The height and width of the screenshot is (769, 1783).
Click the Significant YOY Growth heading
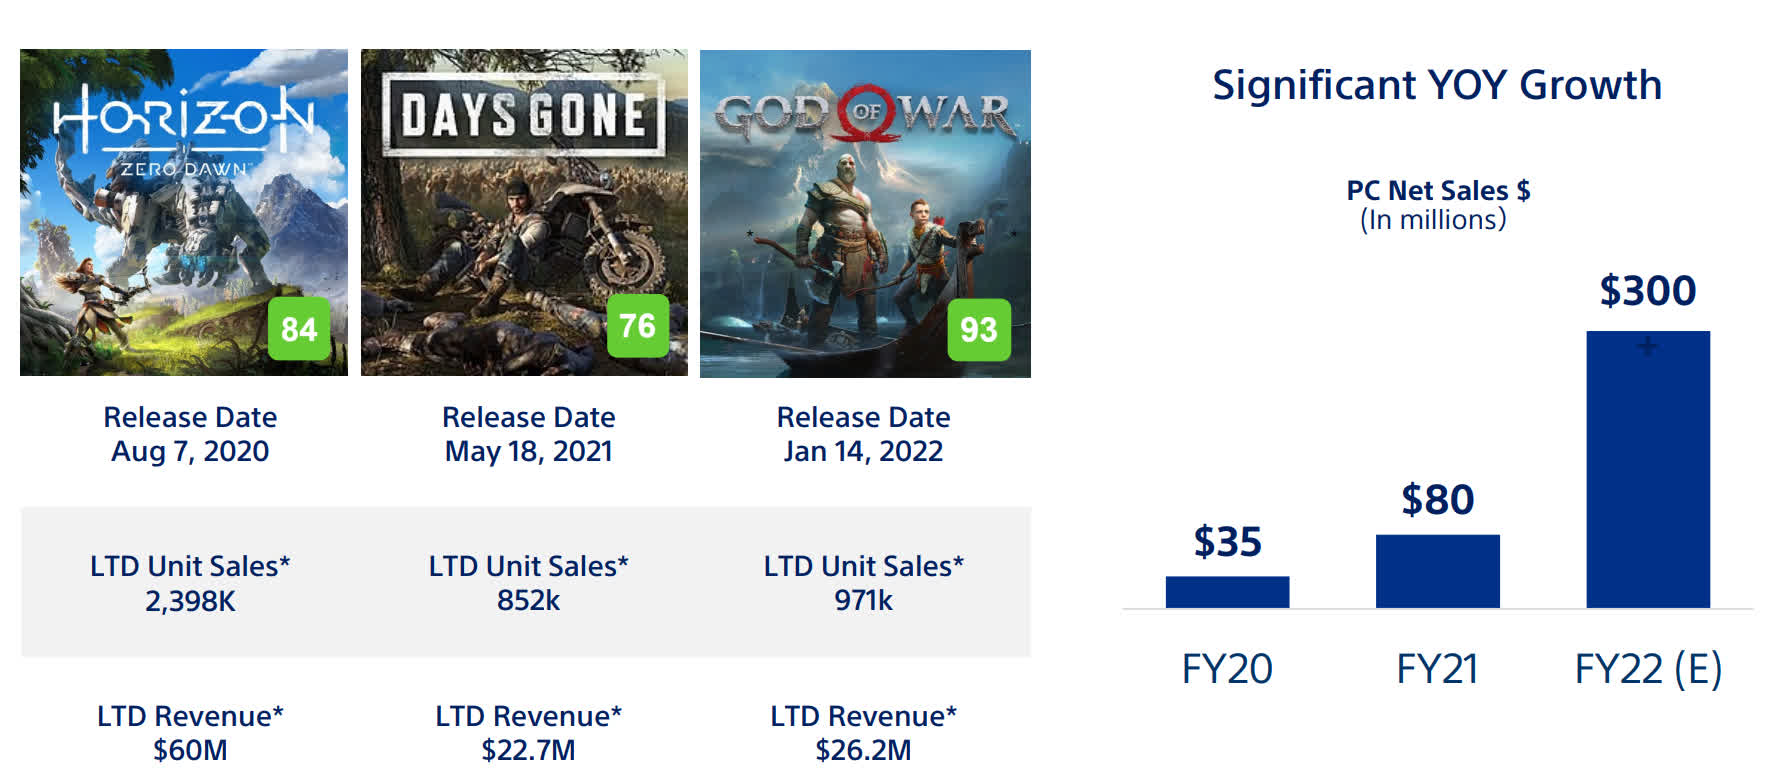(1436, 85)
